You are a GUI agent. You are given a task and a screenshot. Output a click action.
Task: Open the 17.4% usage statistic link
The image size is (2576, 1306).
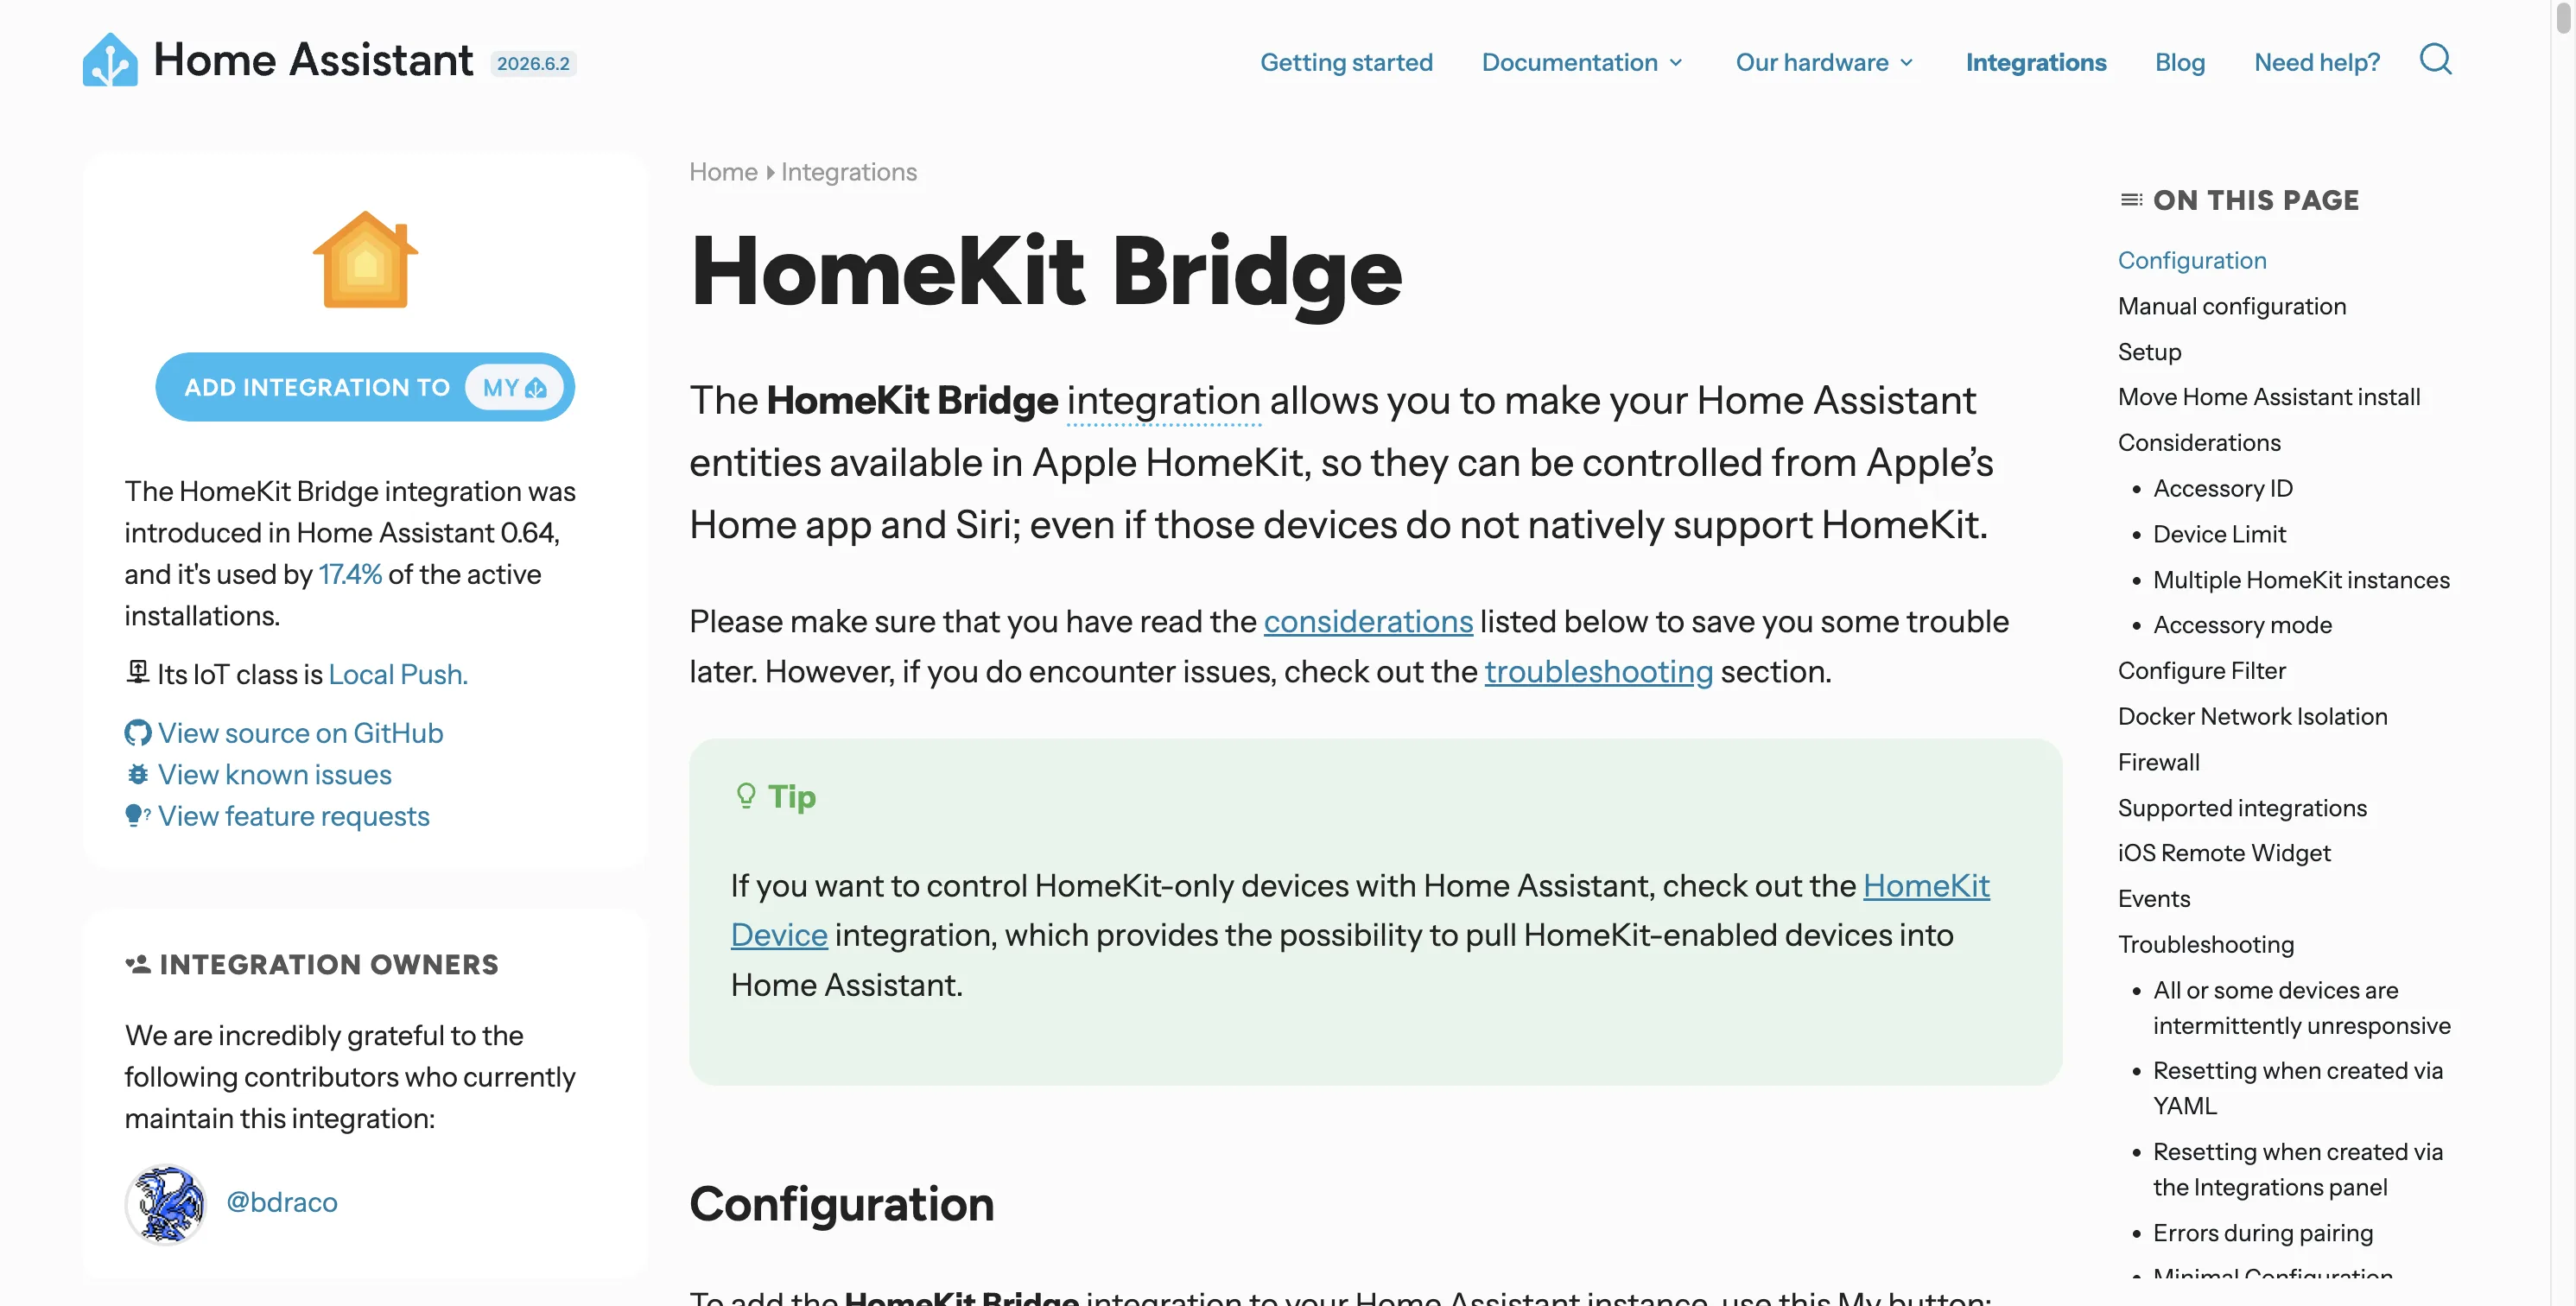tap(350, 574)
